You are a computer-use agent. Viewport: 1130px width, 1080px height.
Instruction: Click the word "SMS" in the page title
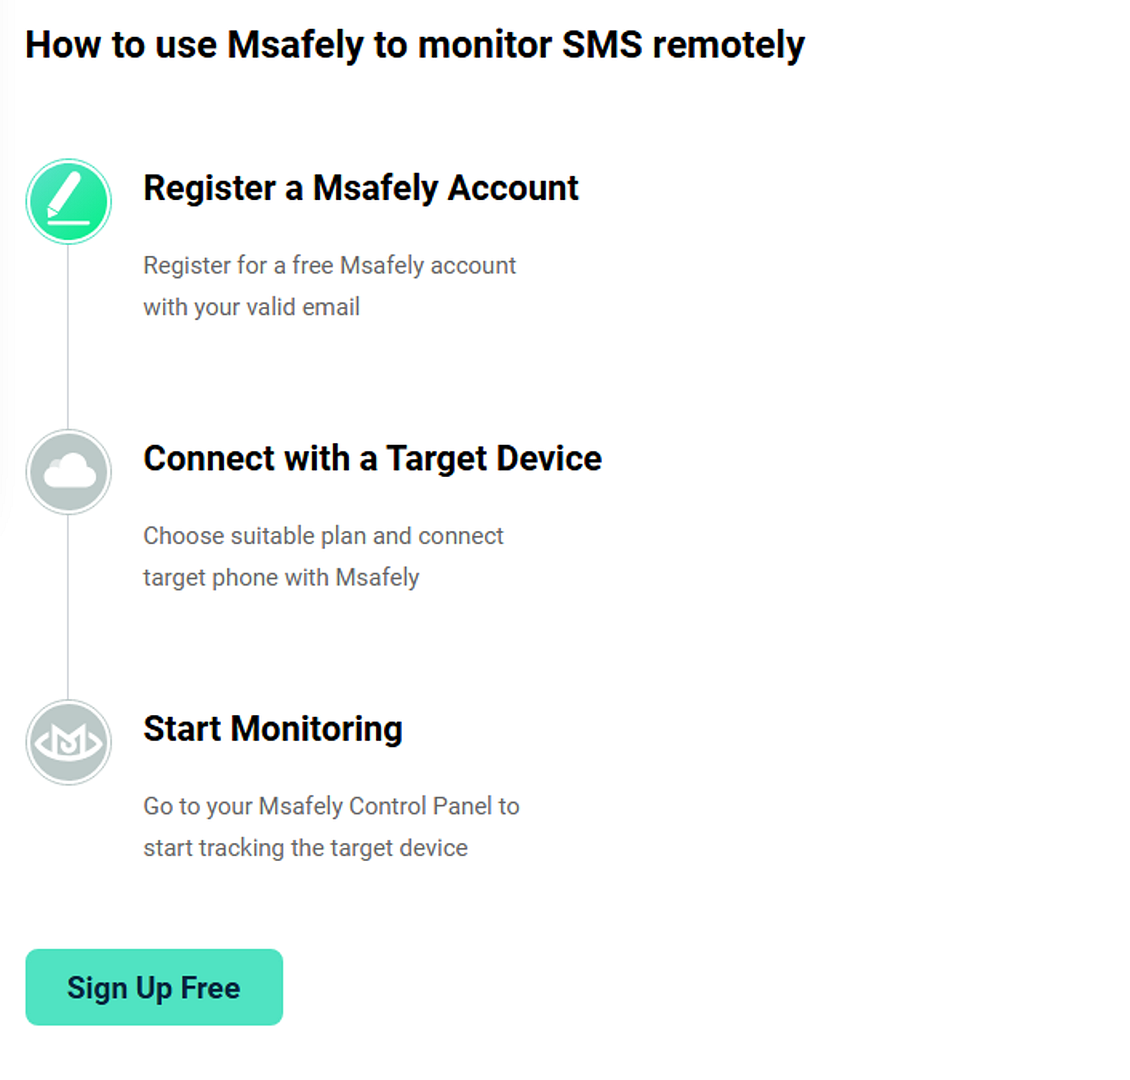click(x=602, y=45)
